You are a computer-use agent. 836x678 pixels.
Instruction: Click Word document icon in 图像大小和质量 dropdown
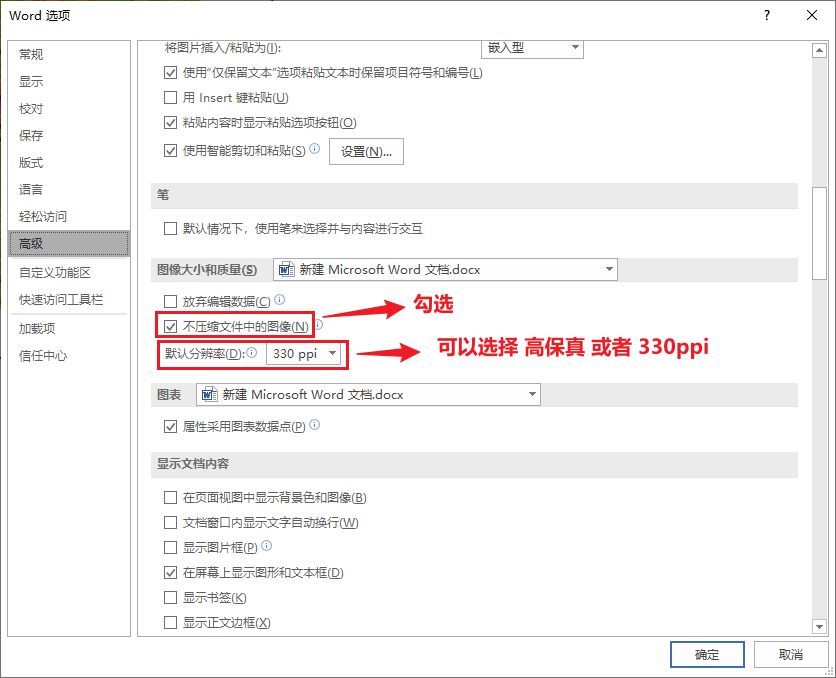point(286,270)
